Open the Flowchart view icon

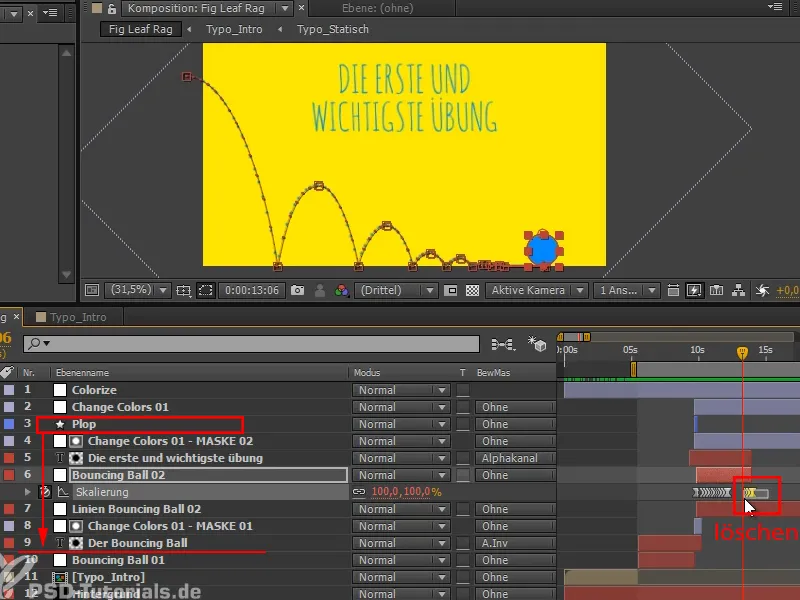(x=740, y=290)
